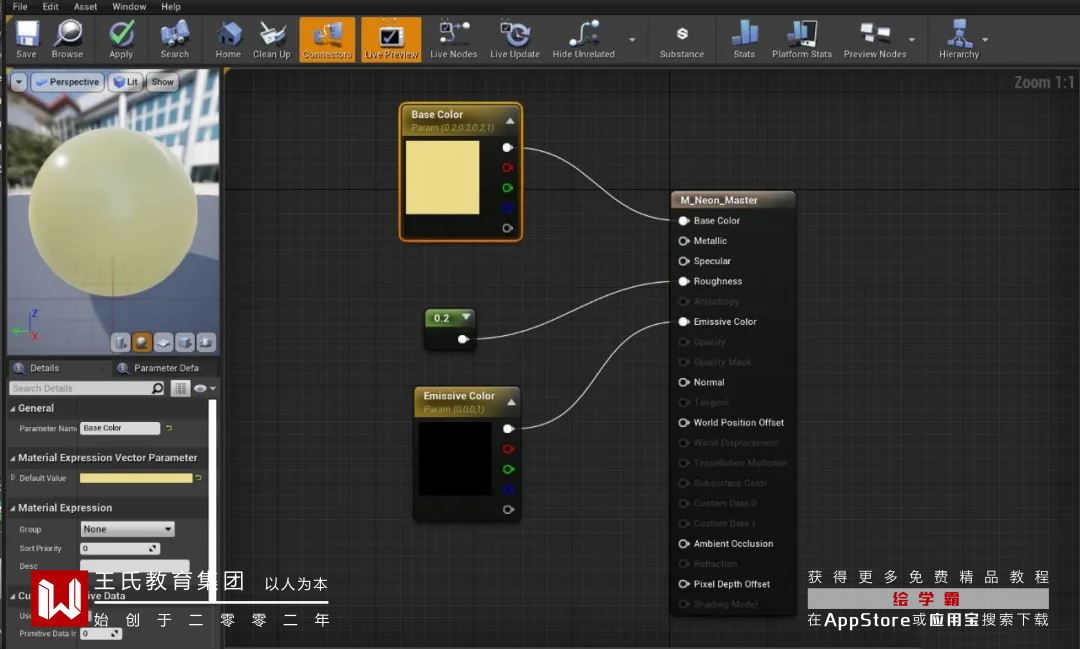Jump to Home node in toolbar
This screenshot has height=649, width=1080.
click(228, 39)
